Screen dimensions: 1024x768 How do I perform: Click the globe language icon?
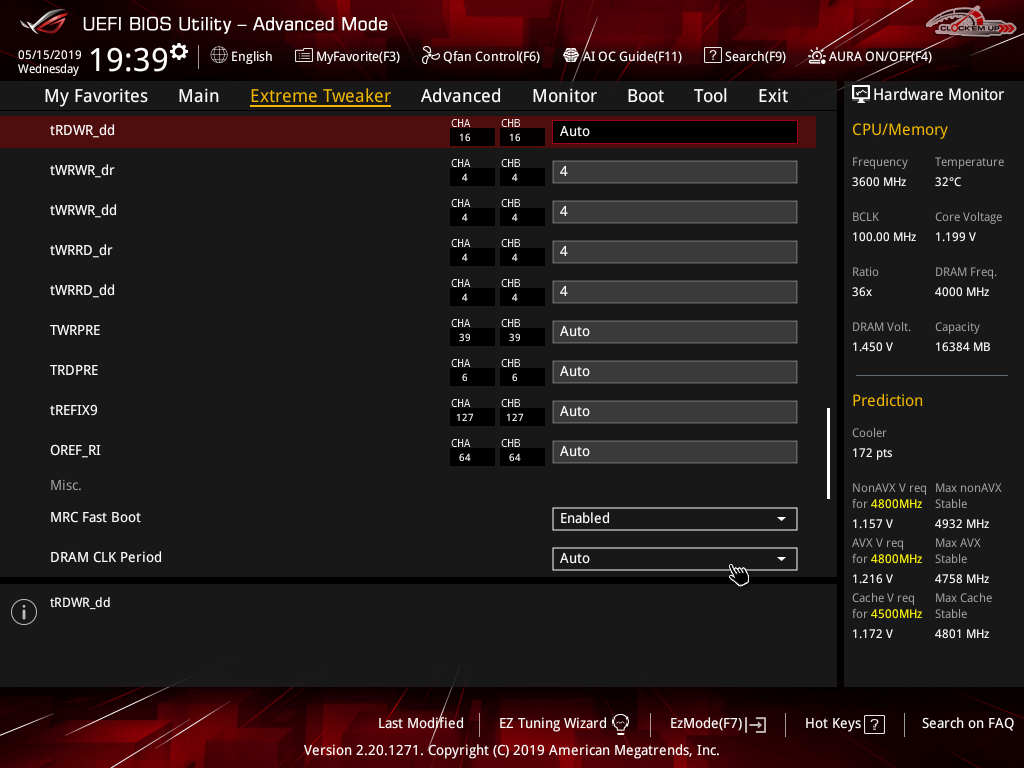(219, 56)
